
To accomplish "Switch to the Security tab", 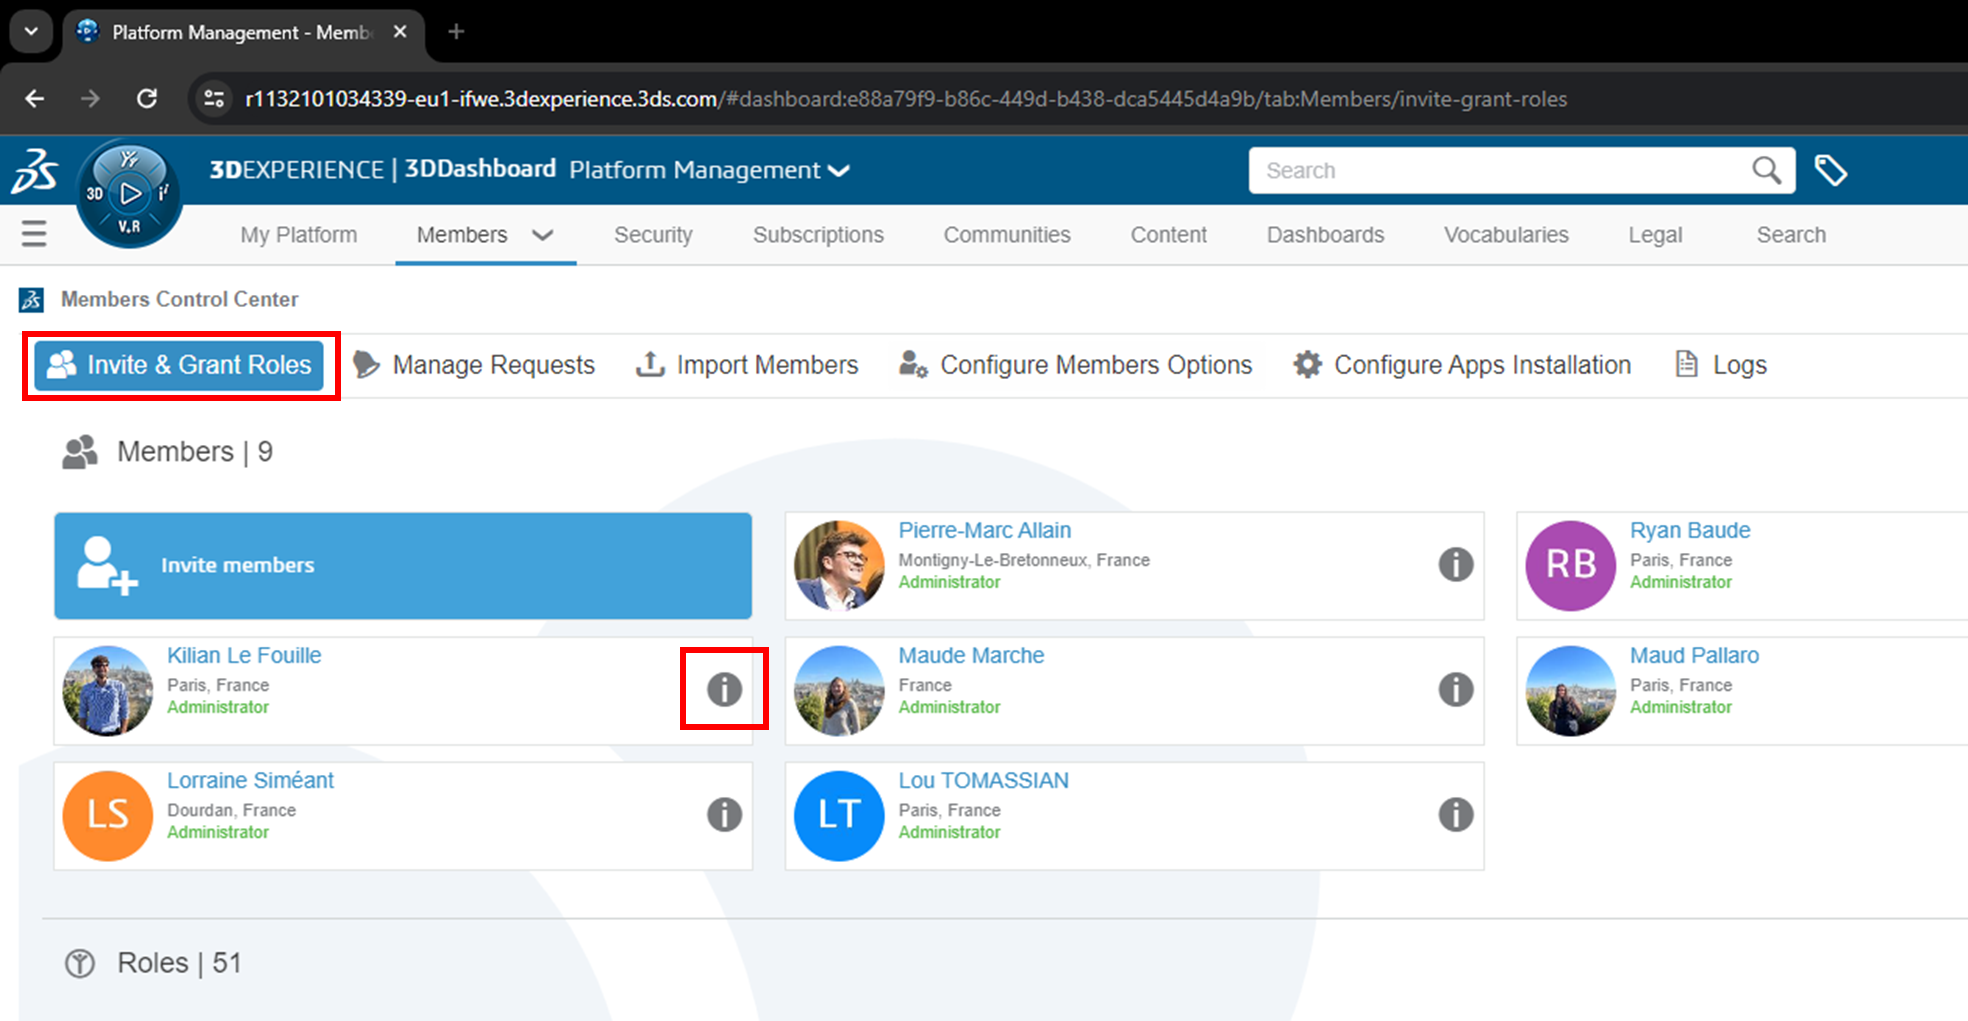I will click(x=652, y=235).
